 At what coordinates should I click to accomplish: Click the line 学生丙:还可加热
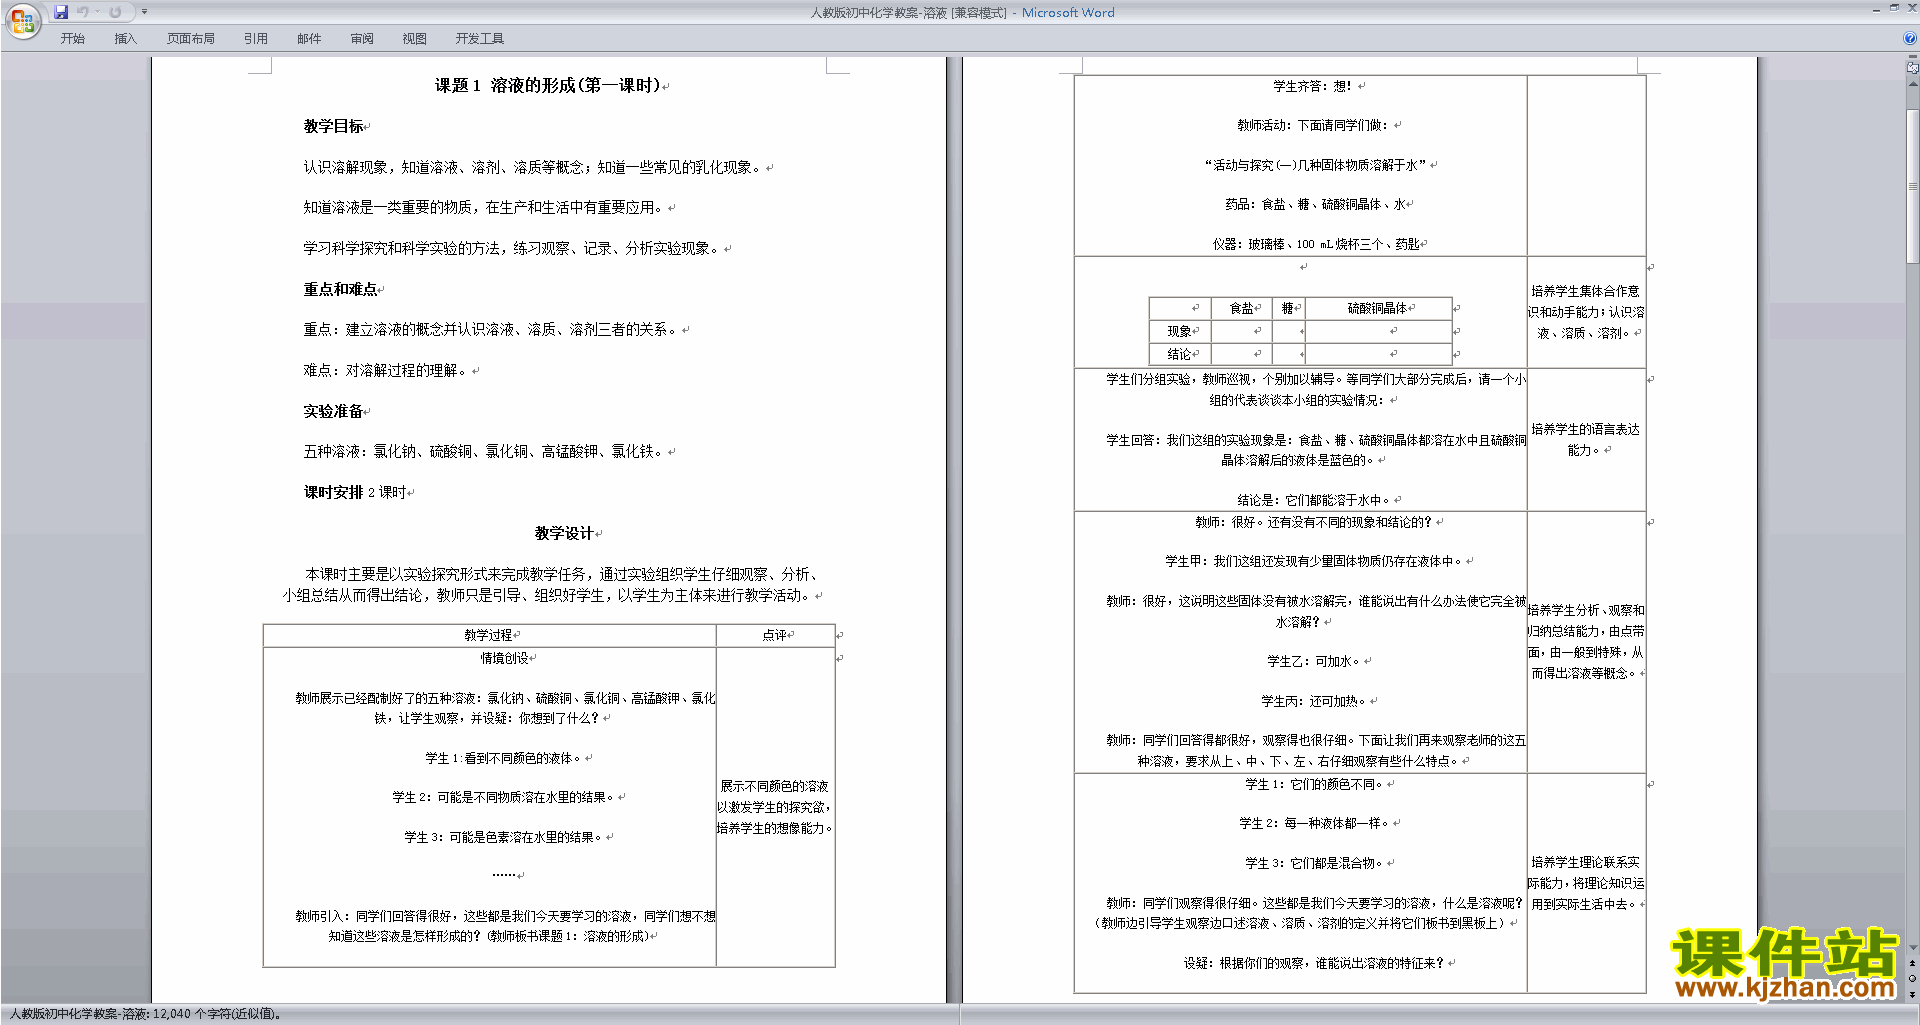tap(1314, 702)
